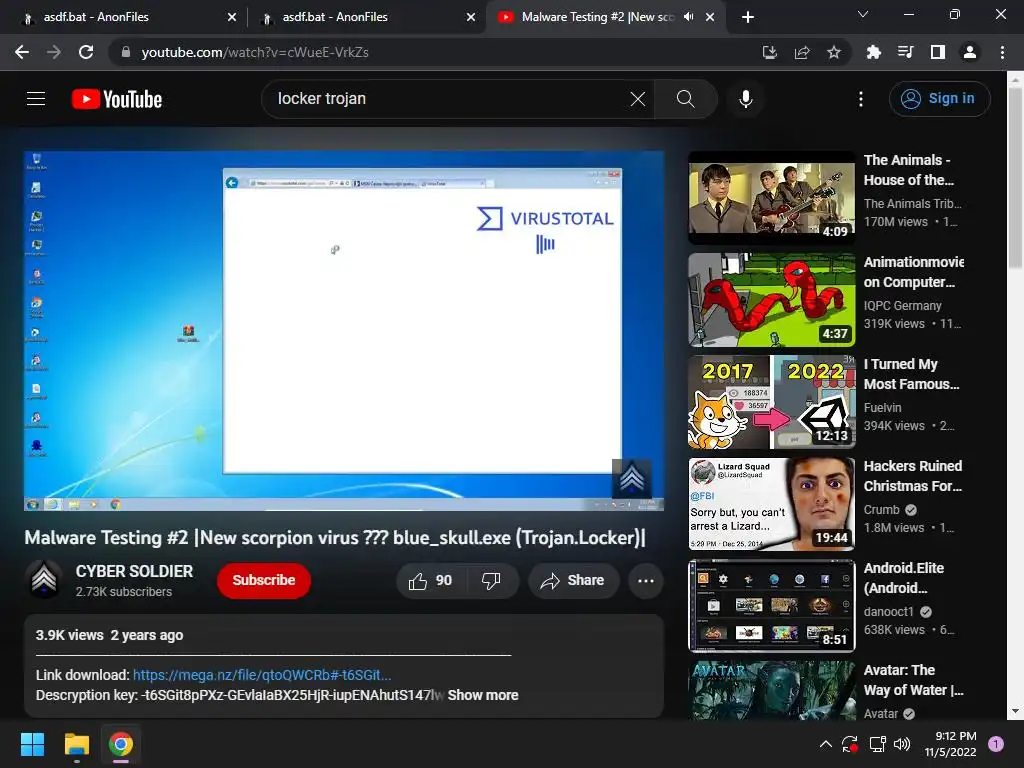Close the Malware Testing tab

click(710, 17)
